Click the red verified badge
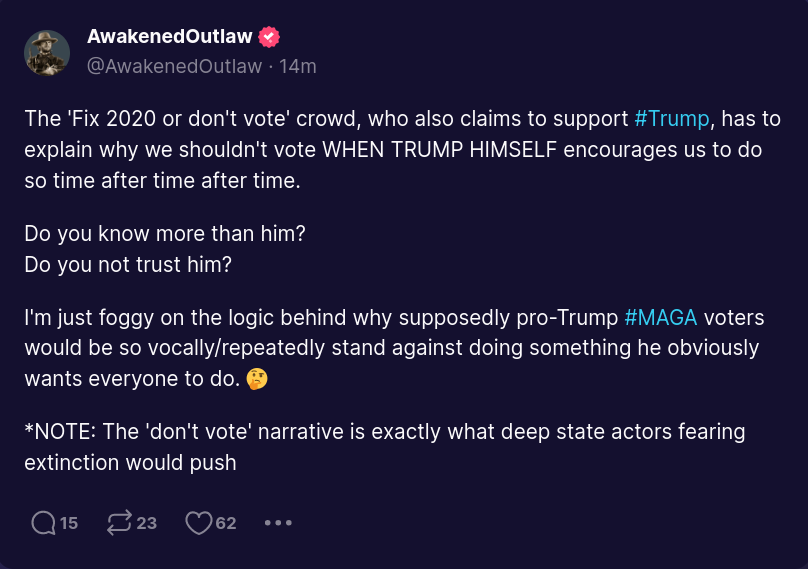 point(269,37)
